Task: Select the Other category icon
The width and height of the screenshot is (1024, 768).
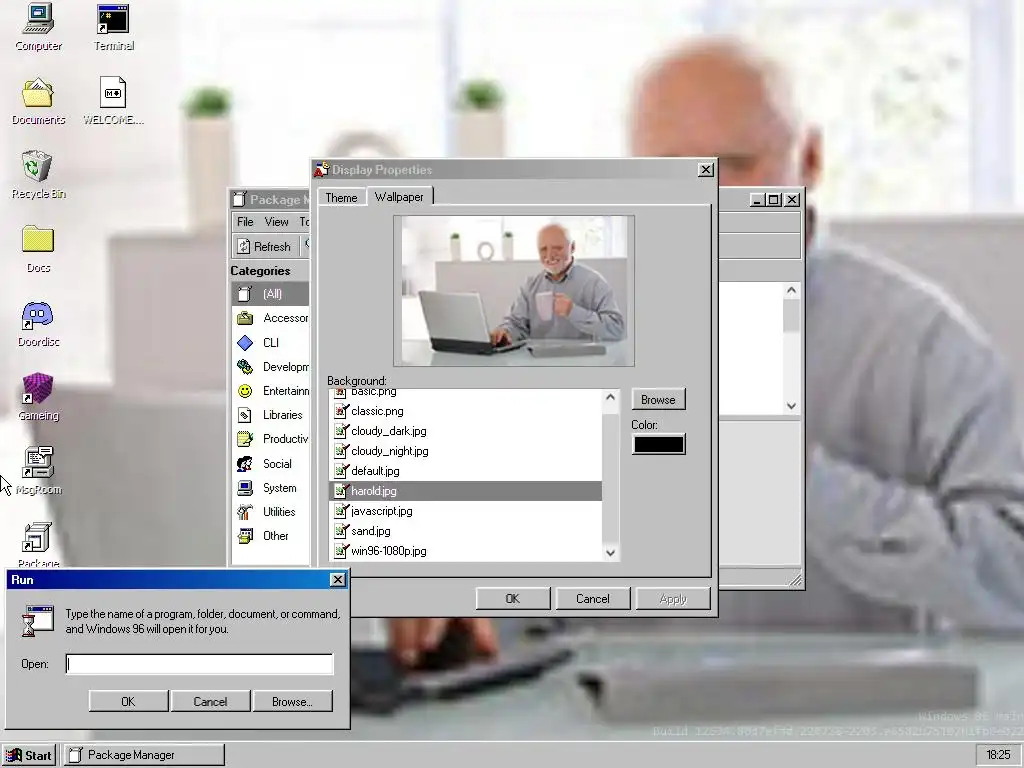Action: click(x=245, y=536)
